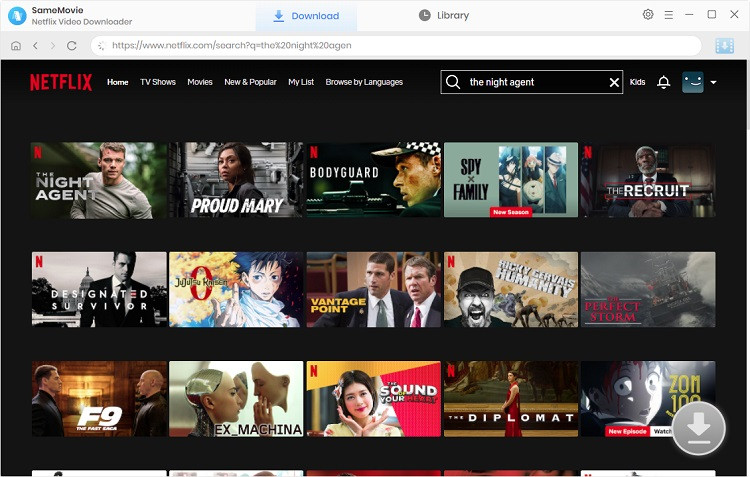This screenshot has width=750, height=477.
Task: Click the New Episode badge on Zom 100
Action: pos(627,431)
